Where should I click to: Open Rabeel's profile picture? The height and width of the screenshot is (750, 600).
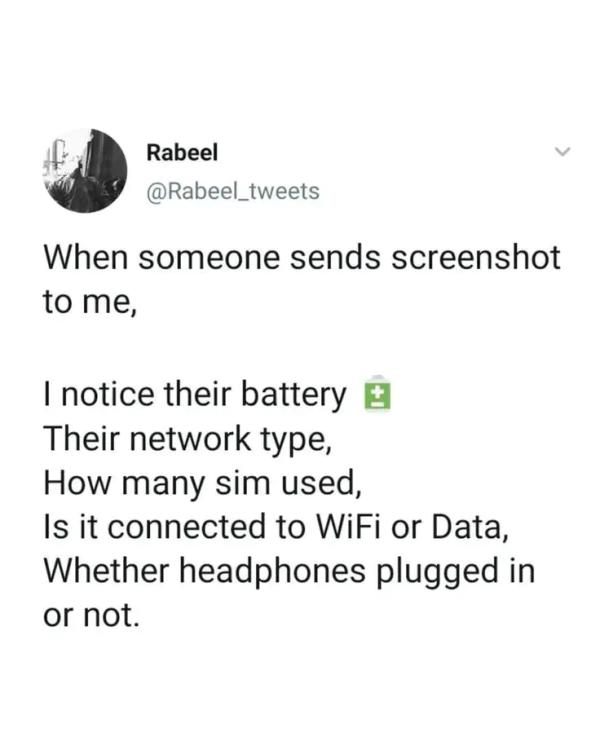85,170
